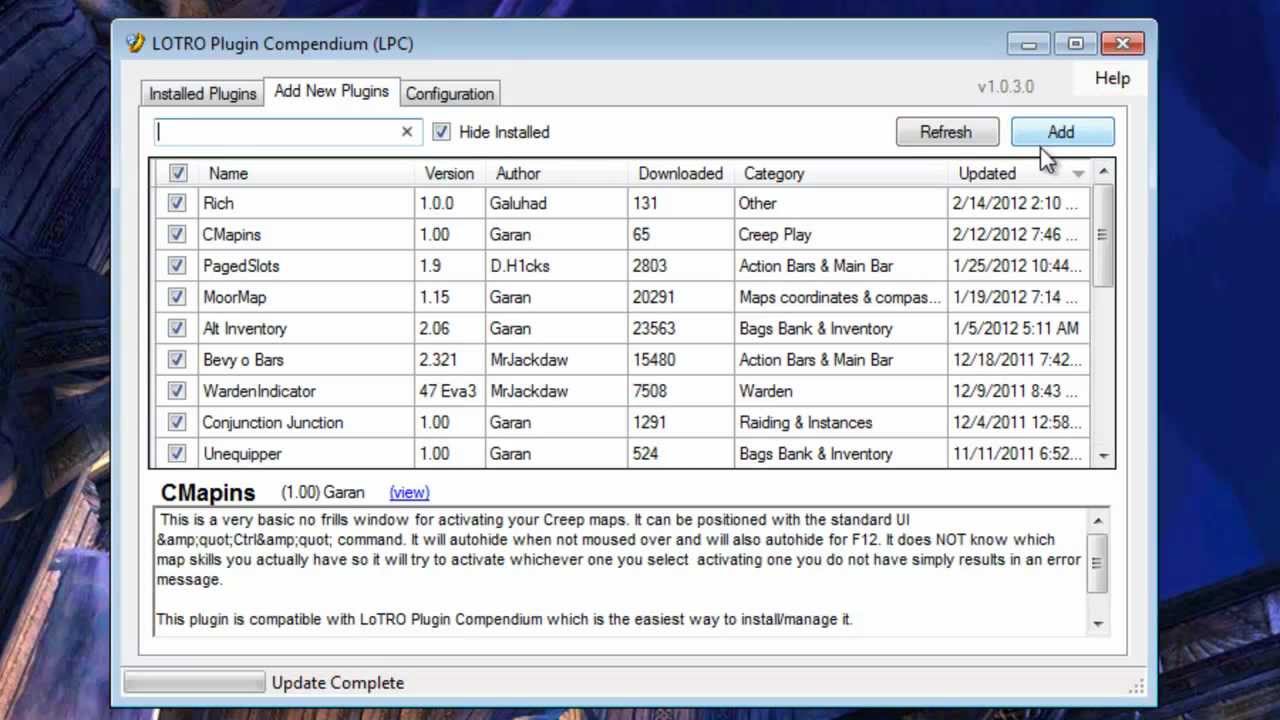This screenshot has width=1280, height=720.
Task: Click the plugin list scroll down arrow
Action: (1103, 456)
